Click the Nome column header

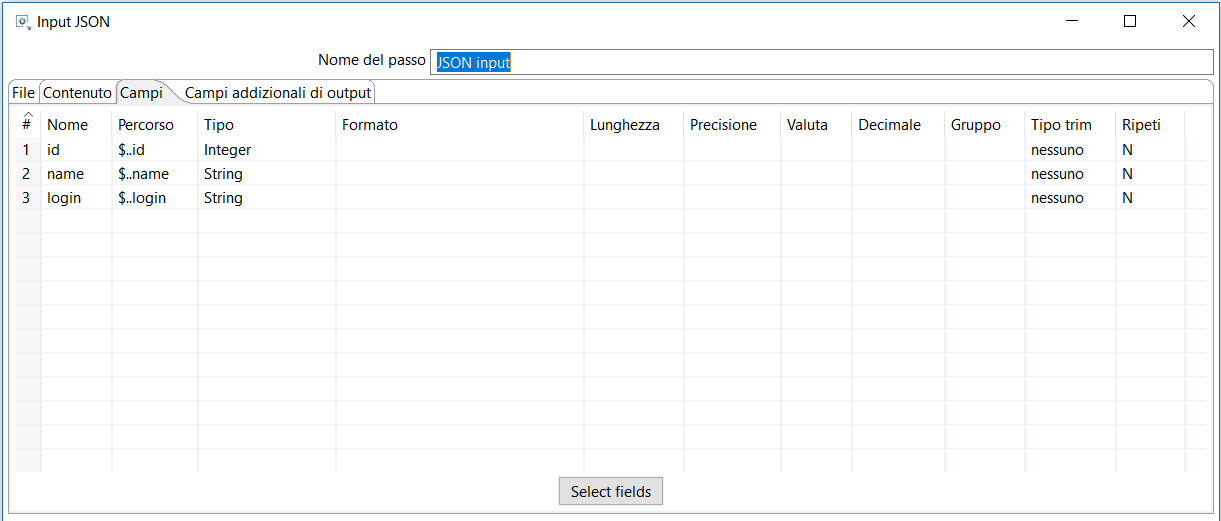click(x=76, y=125)
